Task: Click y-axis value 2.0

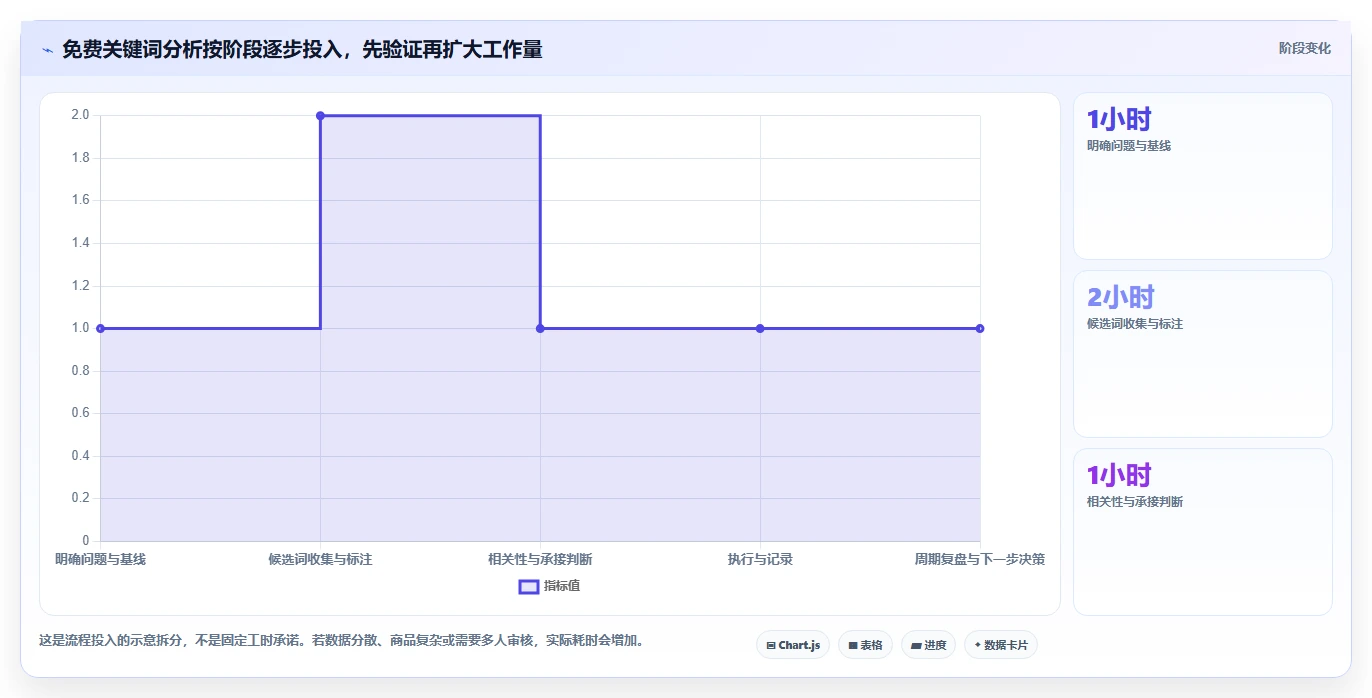Action: point(80,115)
